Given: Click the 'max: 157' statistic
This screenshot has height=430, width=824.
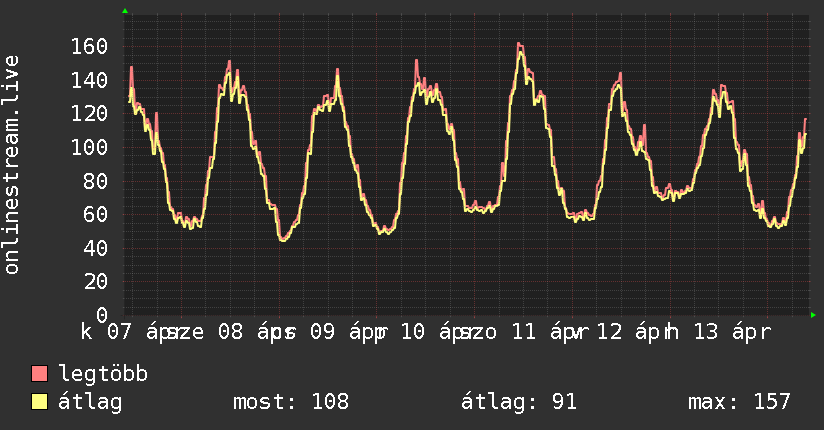Looking at the screenshot, I should pyautogui.click(x=739, y=403).
